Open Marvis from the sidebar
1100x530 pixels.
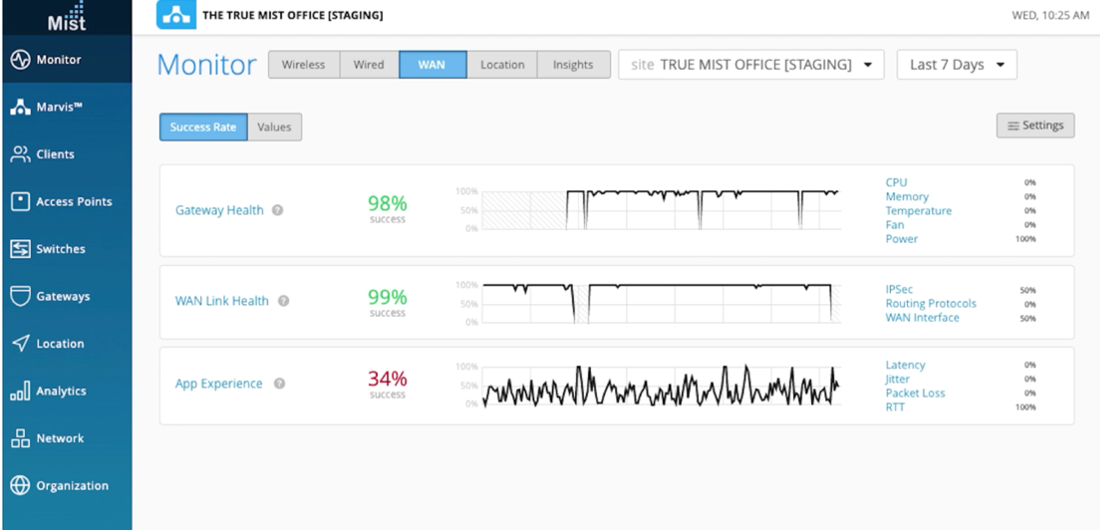[20, 107]
